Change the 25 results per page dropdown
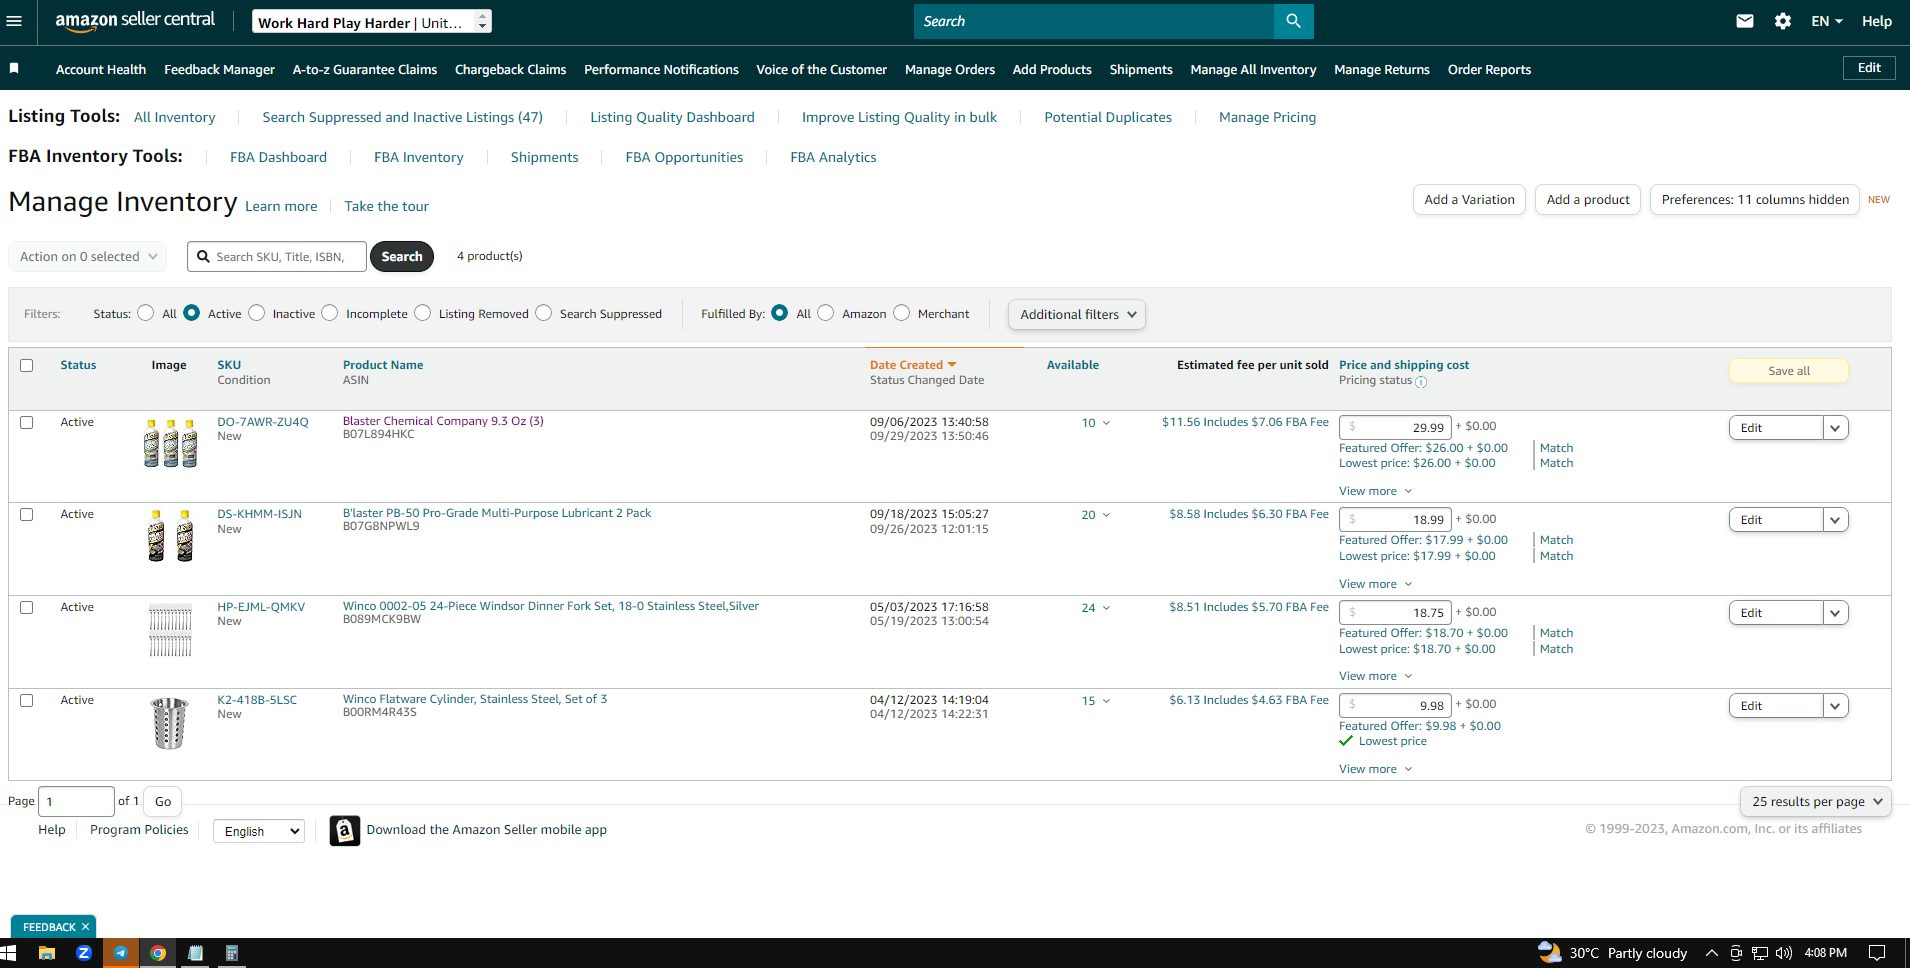 [x=1817, y=802]
